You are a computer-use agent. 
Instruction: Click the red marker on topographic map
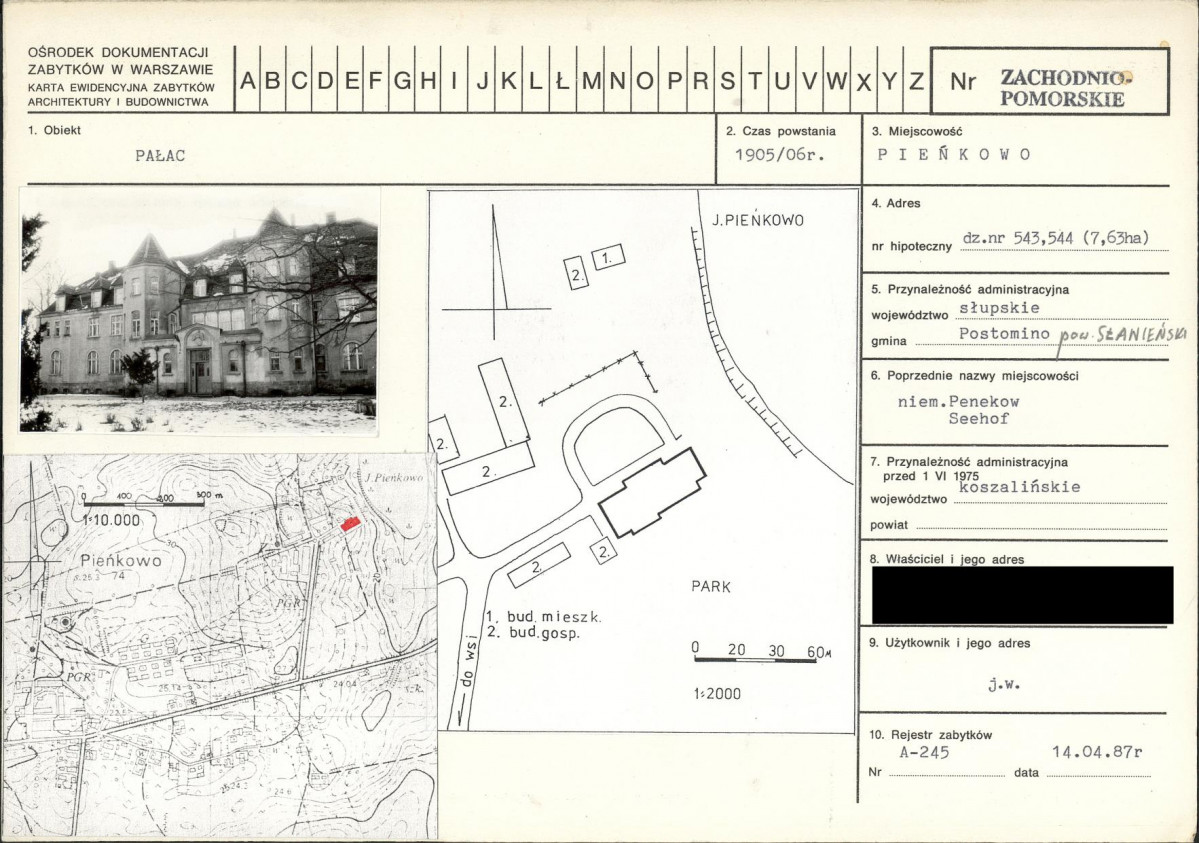[350, 524]
